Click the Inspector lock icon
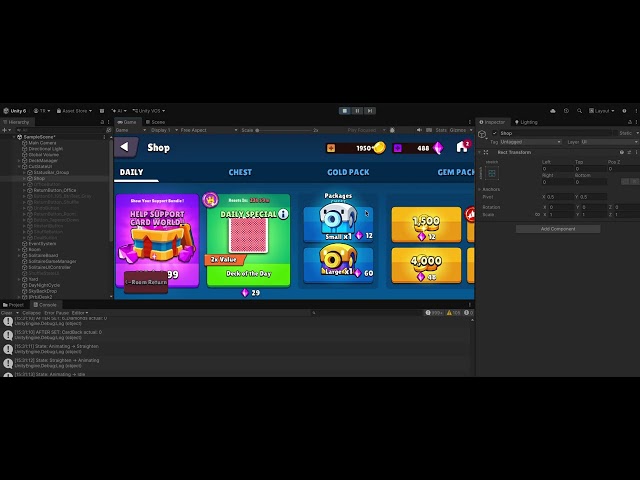 629,122
